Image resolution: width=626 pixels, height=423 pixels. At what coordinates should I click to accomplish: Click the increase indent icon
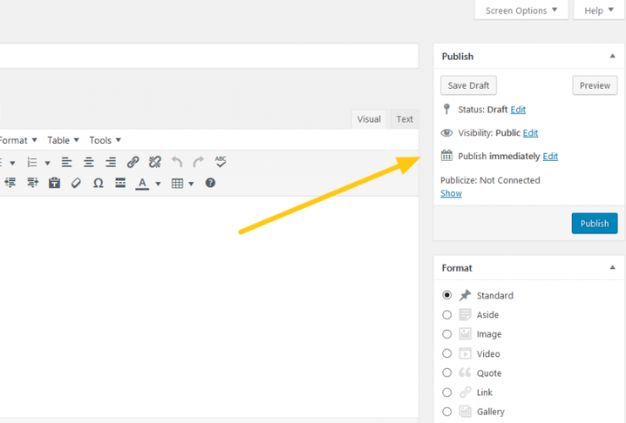pyautogui.click(x=33, y=183)
